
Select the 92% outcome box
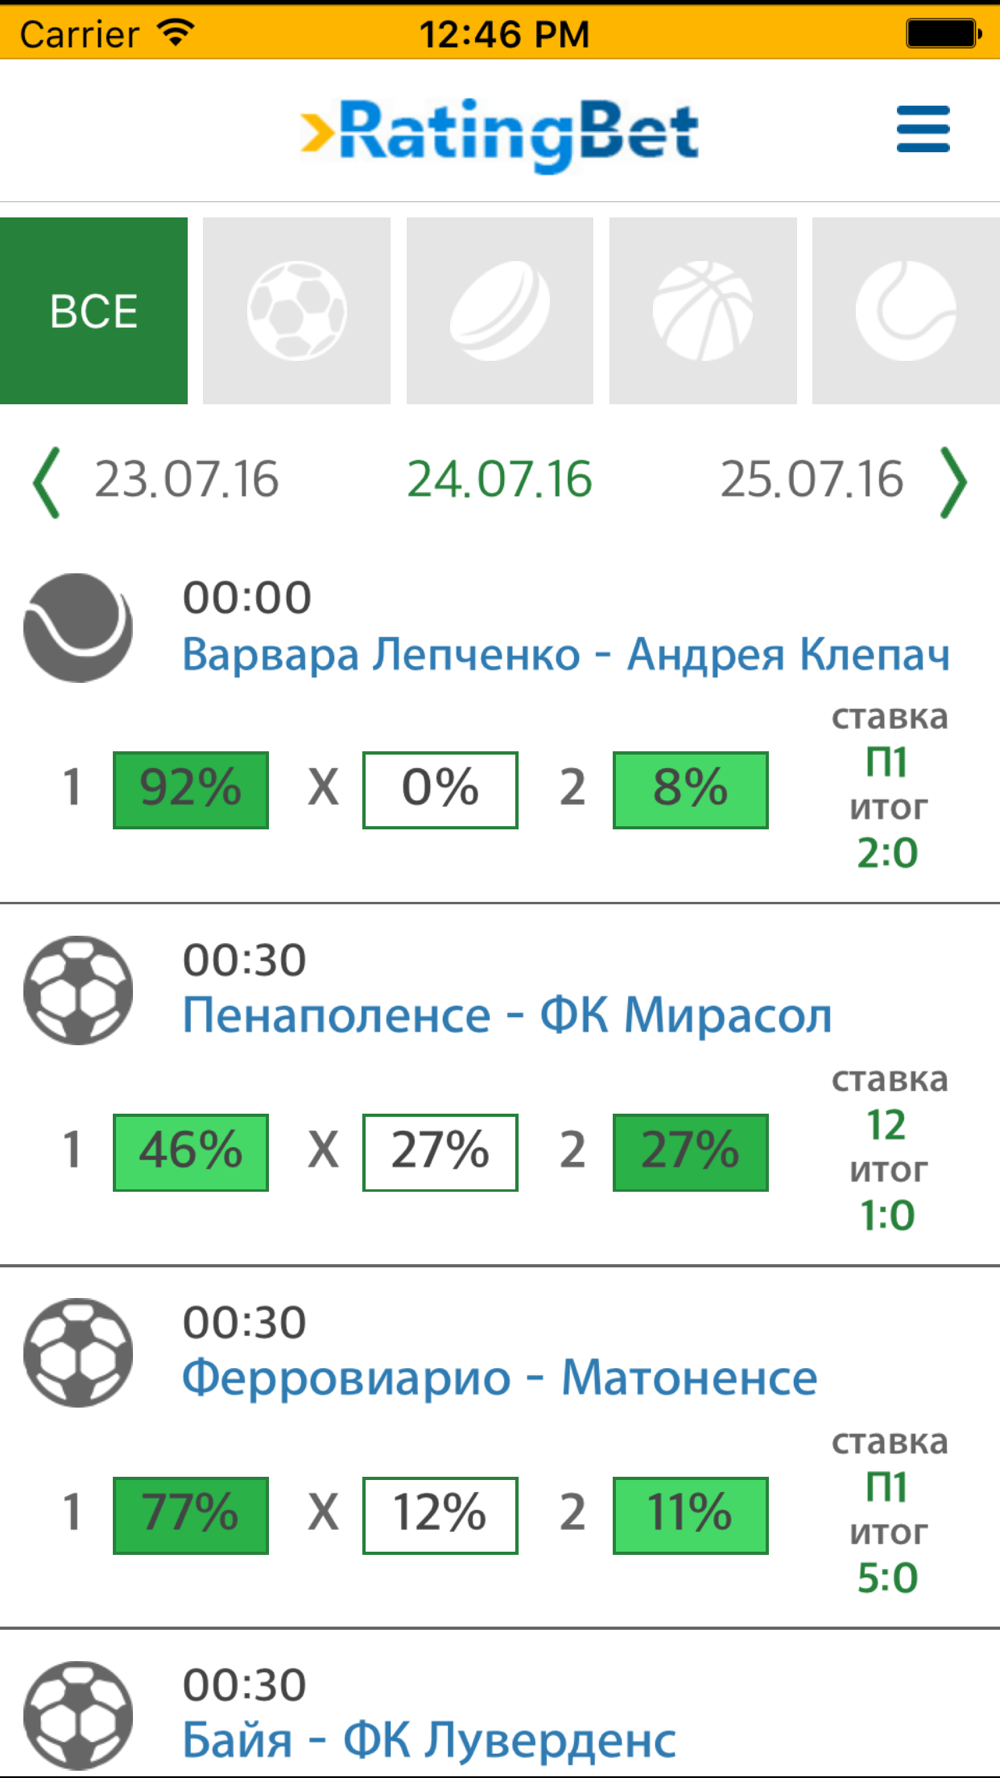[191, 790]
